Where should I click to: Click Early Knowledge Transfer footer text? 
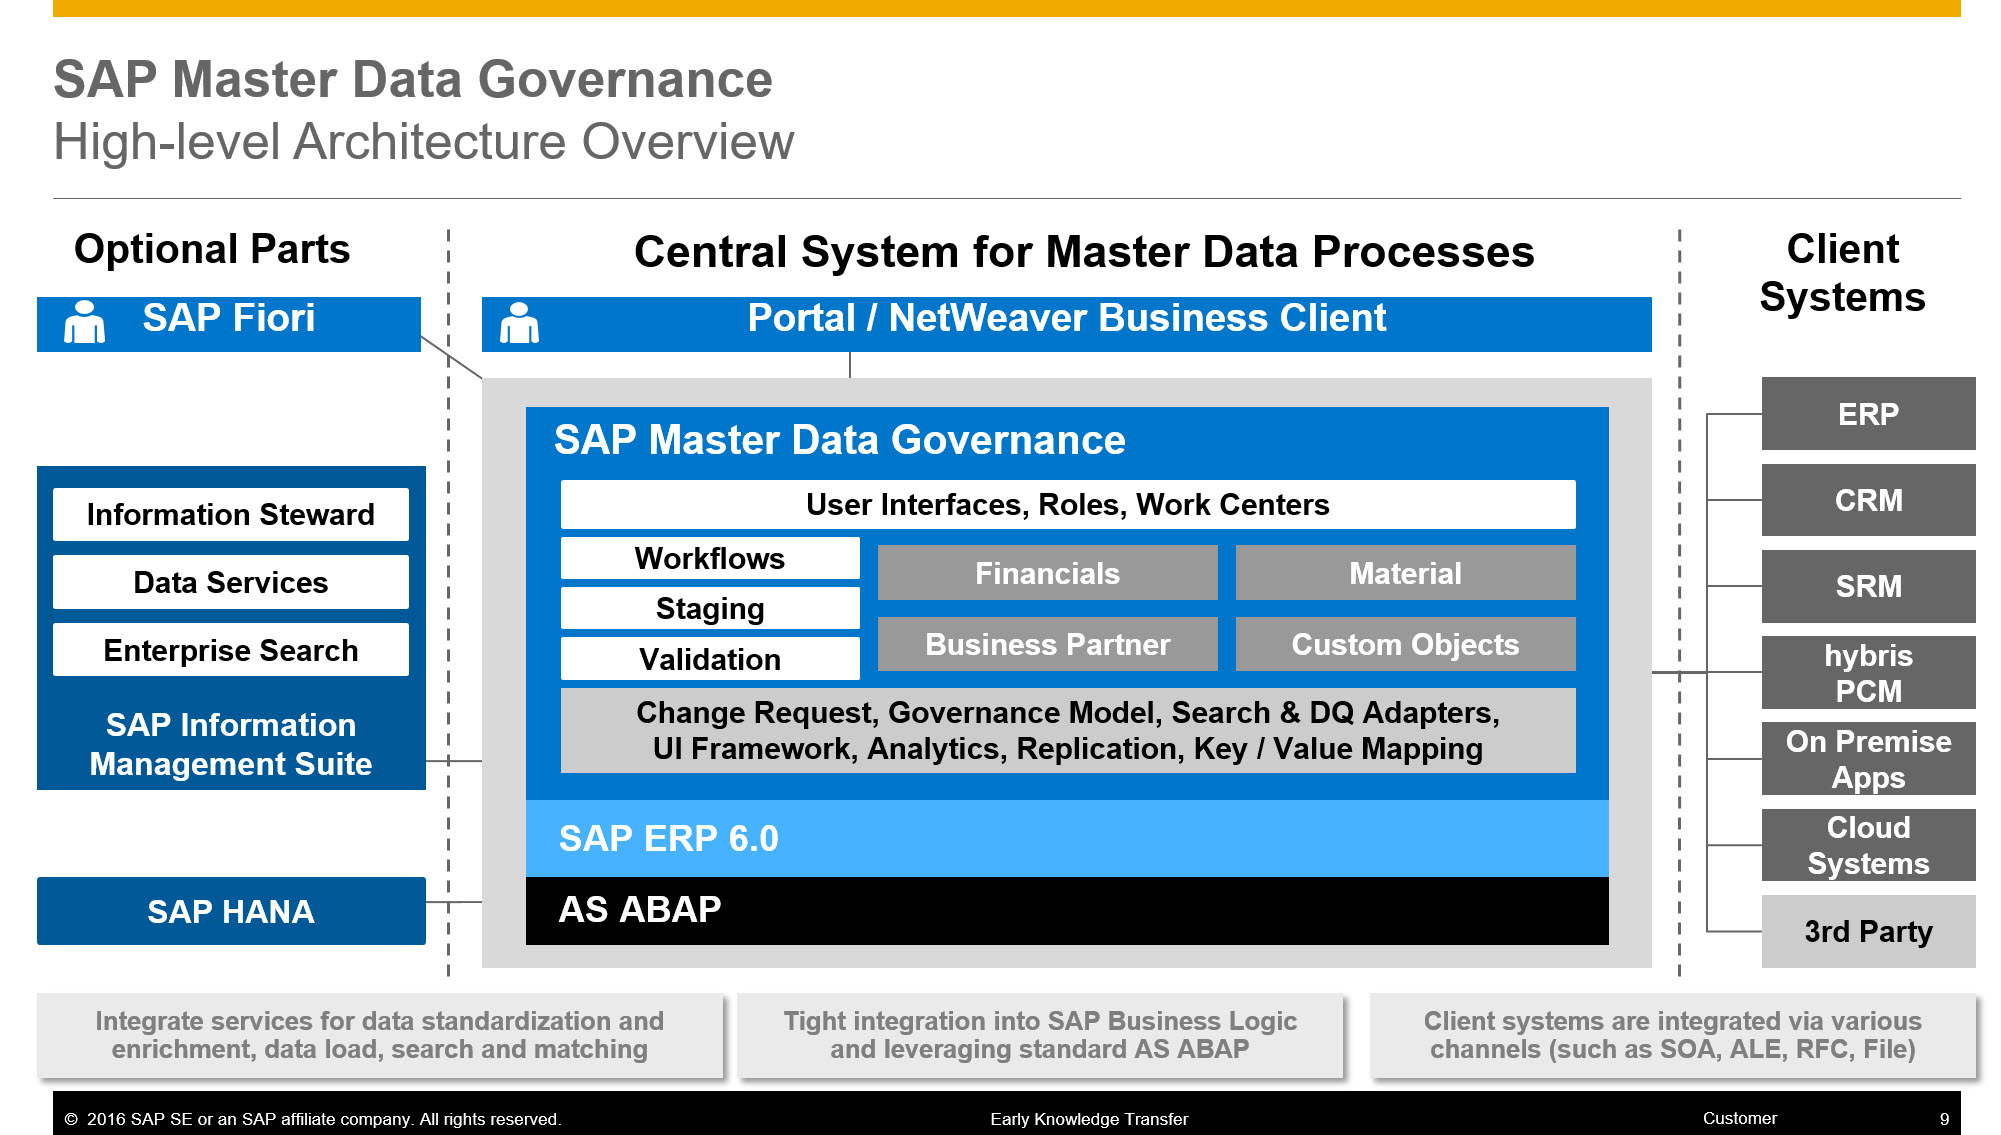coord(1089,1119)
